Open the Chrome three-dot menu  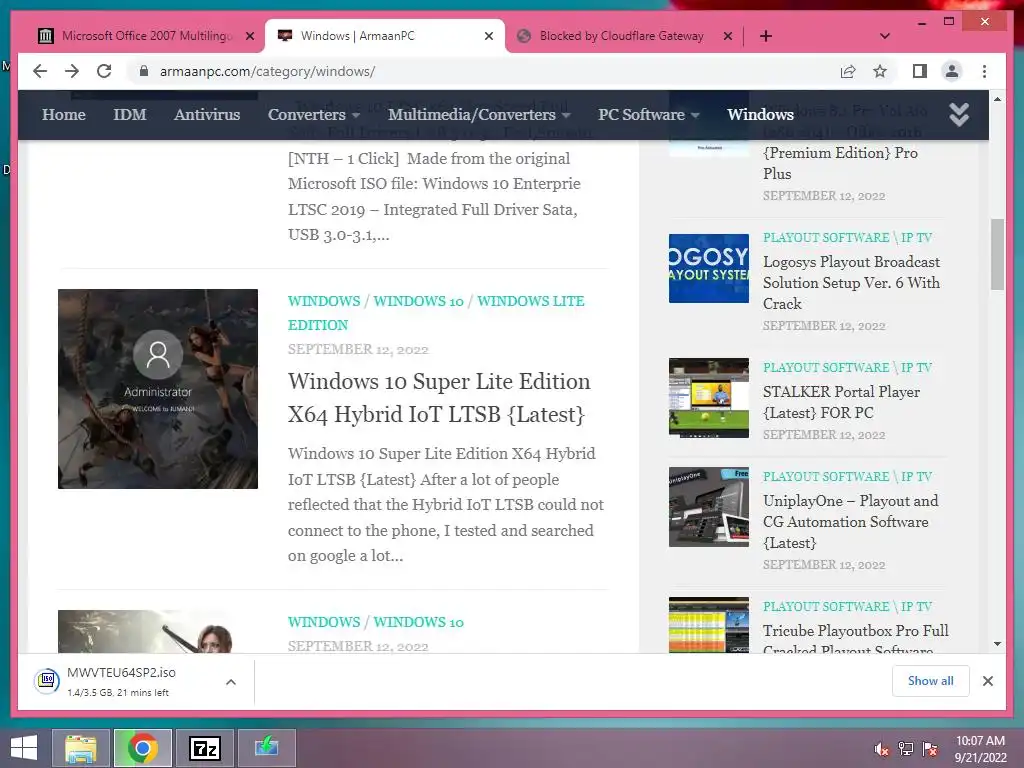click(x=984, y=71)
